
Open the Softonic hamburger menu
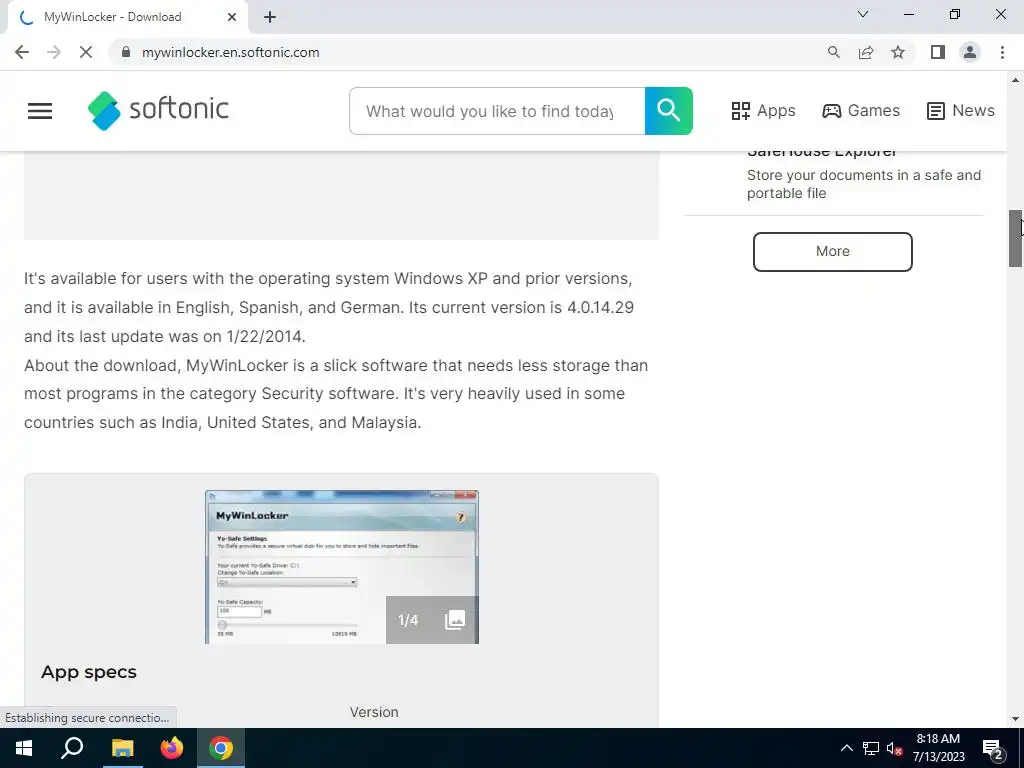pos(40,111)
